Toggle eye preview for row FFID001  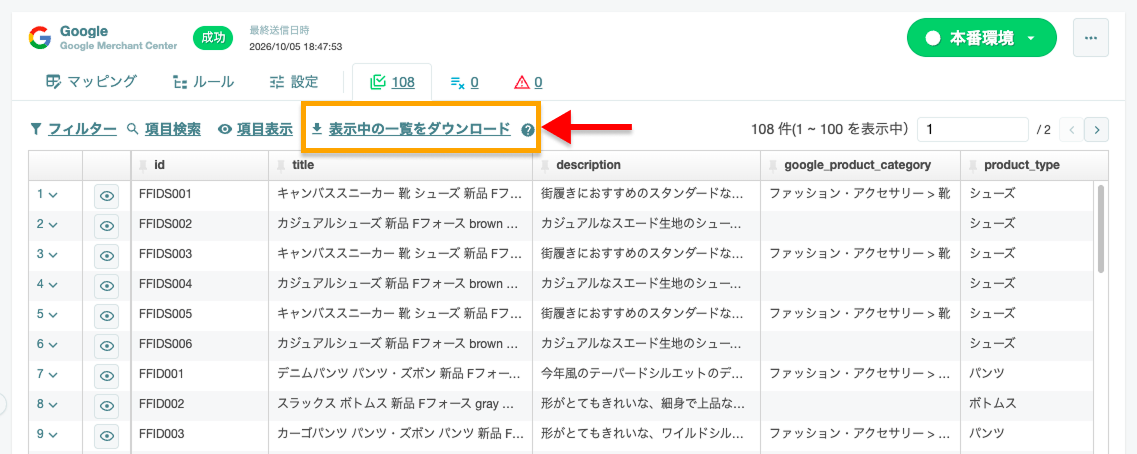click(107, 376)
